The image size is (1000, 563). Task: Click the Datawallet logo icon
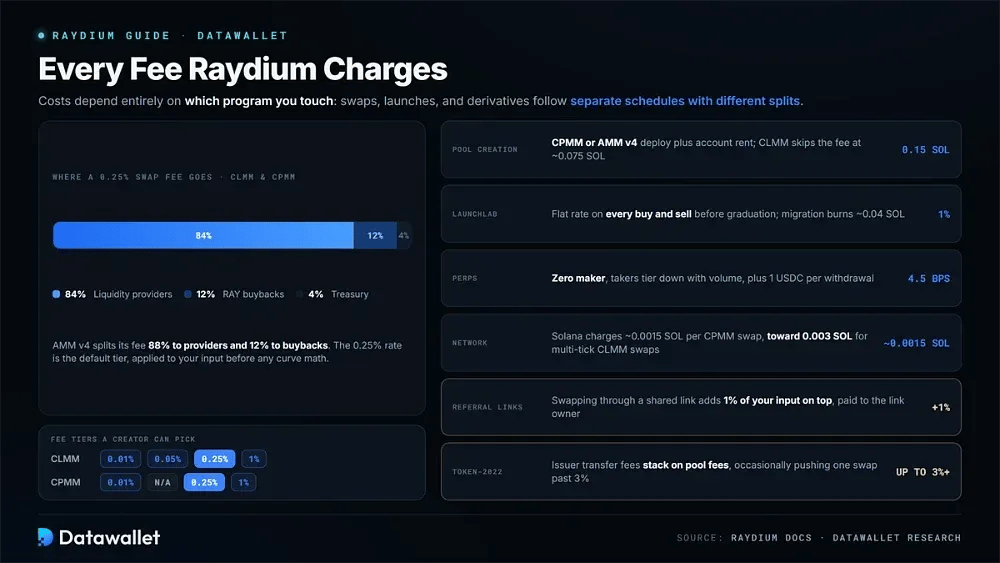(45, 537)
